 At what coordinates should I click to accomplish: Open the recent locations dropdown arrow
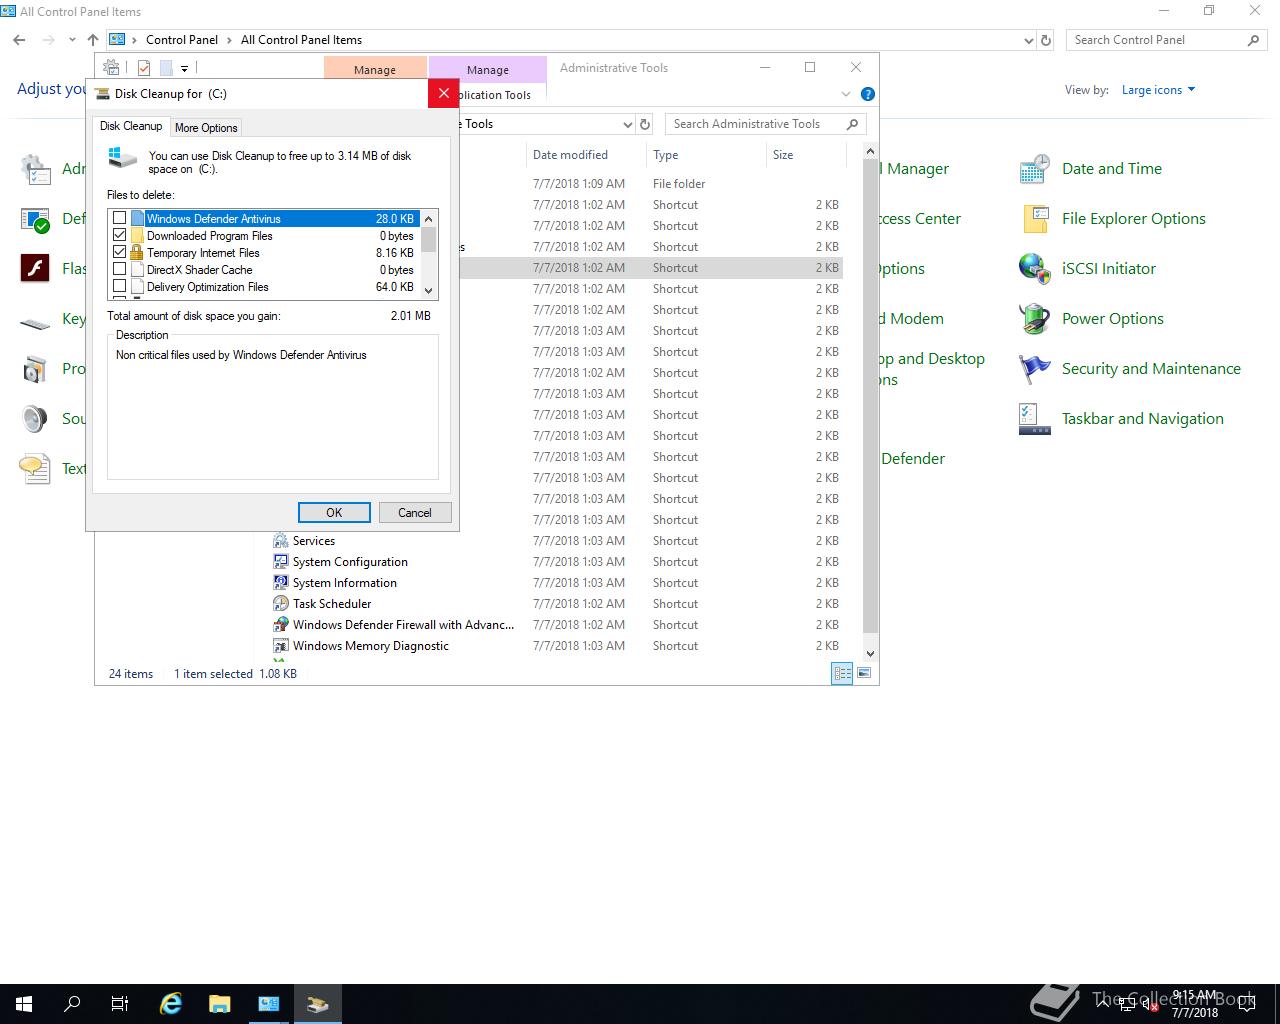(72, 40)
